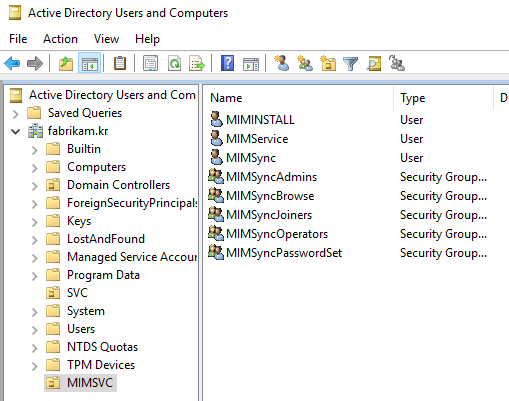Screen dimensions: 509x401
Task: Expand the Program Data container
Action: [x=34, y=276]
